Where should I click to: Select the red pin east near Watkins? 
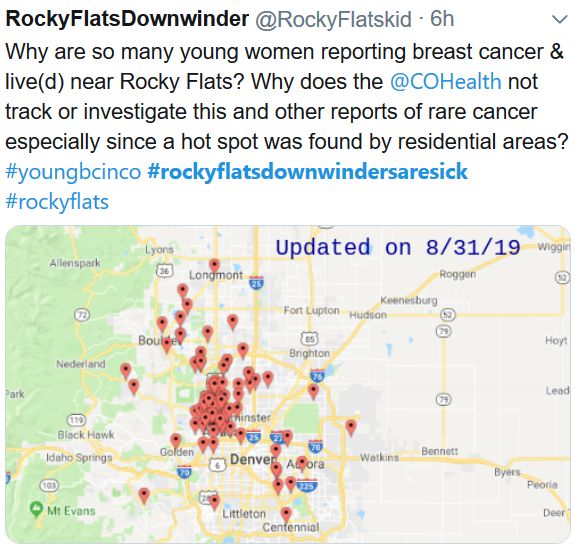tap(351, 428)
